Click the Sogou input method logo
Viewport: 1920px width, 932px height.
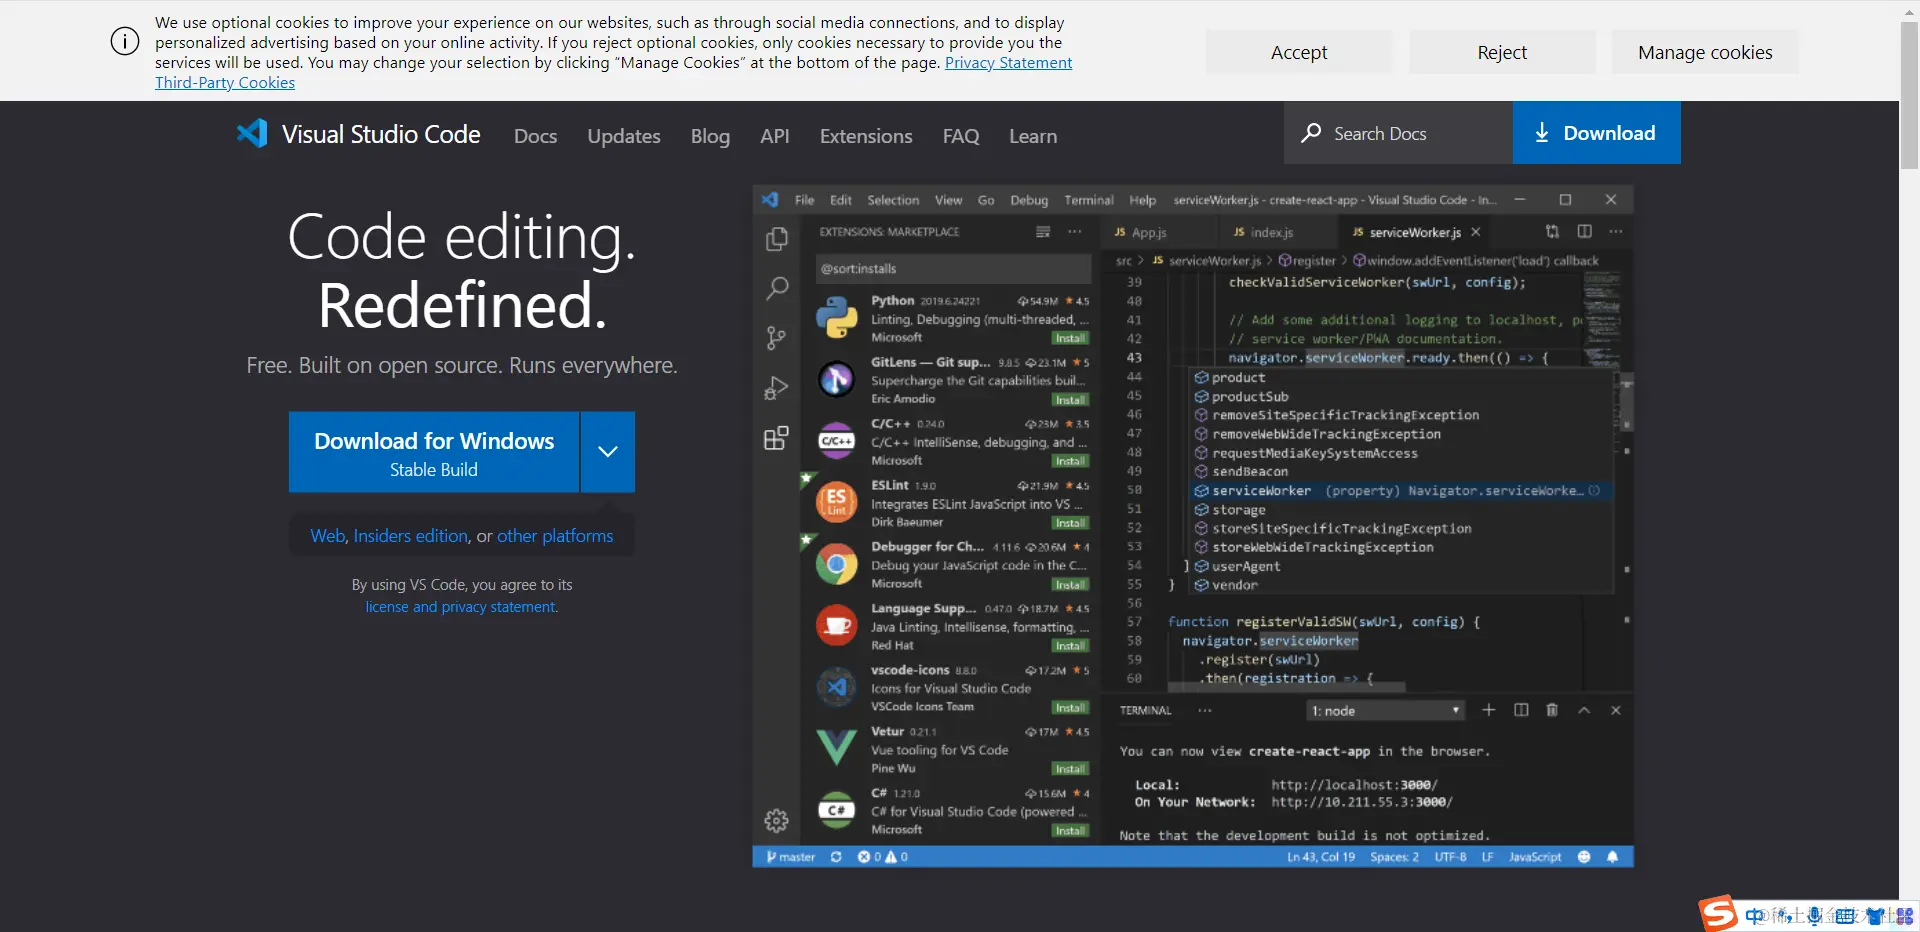1719,914
